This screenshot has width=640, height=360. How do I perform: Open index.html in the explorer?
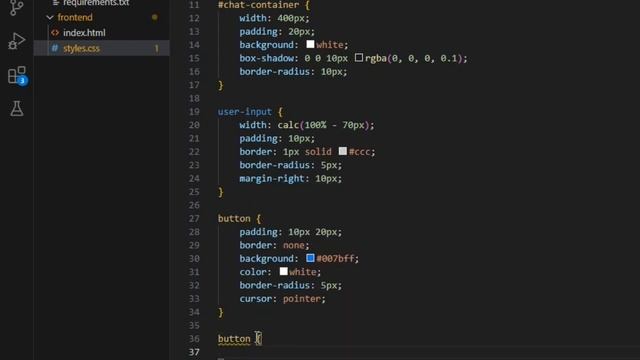click(x=84, y=33)
